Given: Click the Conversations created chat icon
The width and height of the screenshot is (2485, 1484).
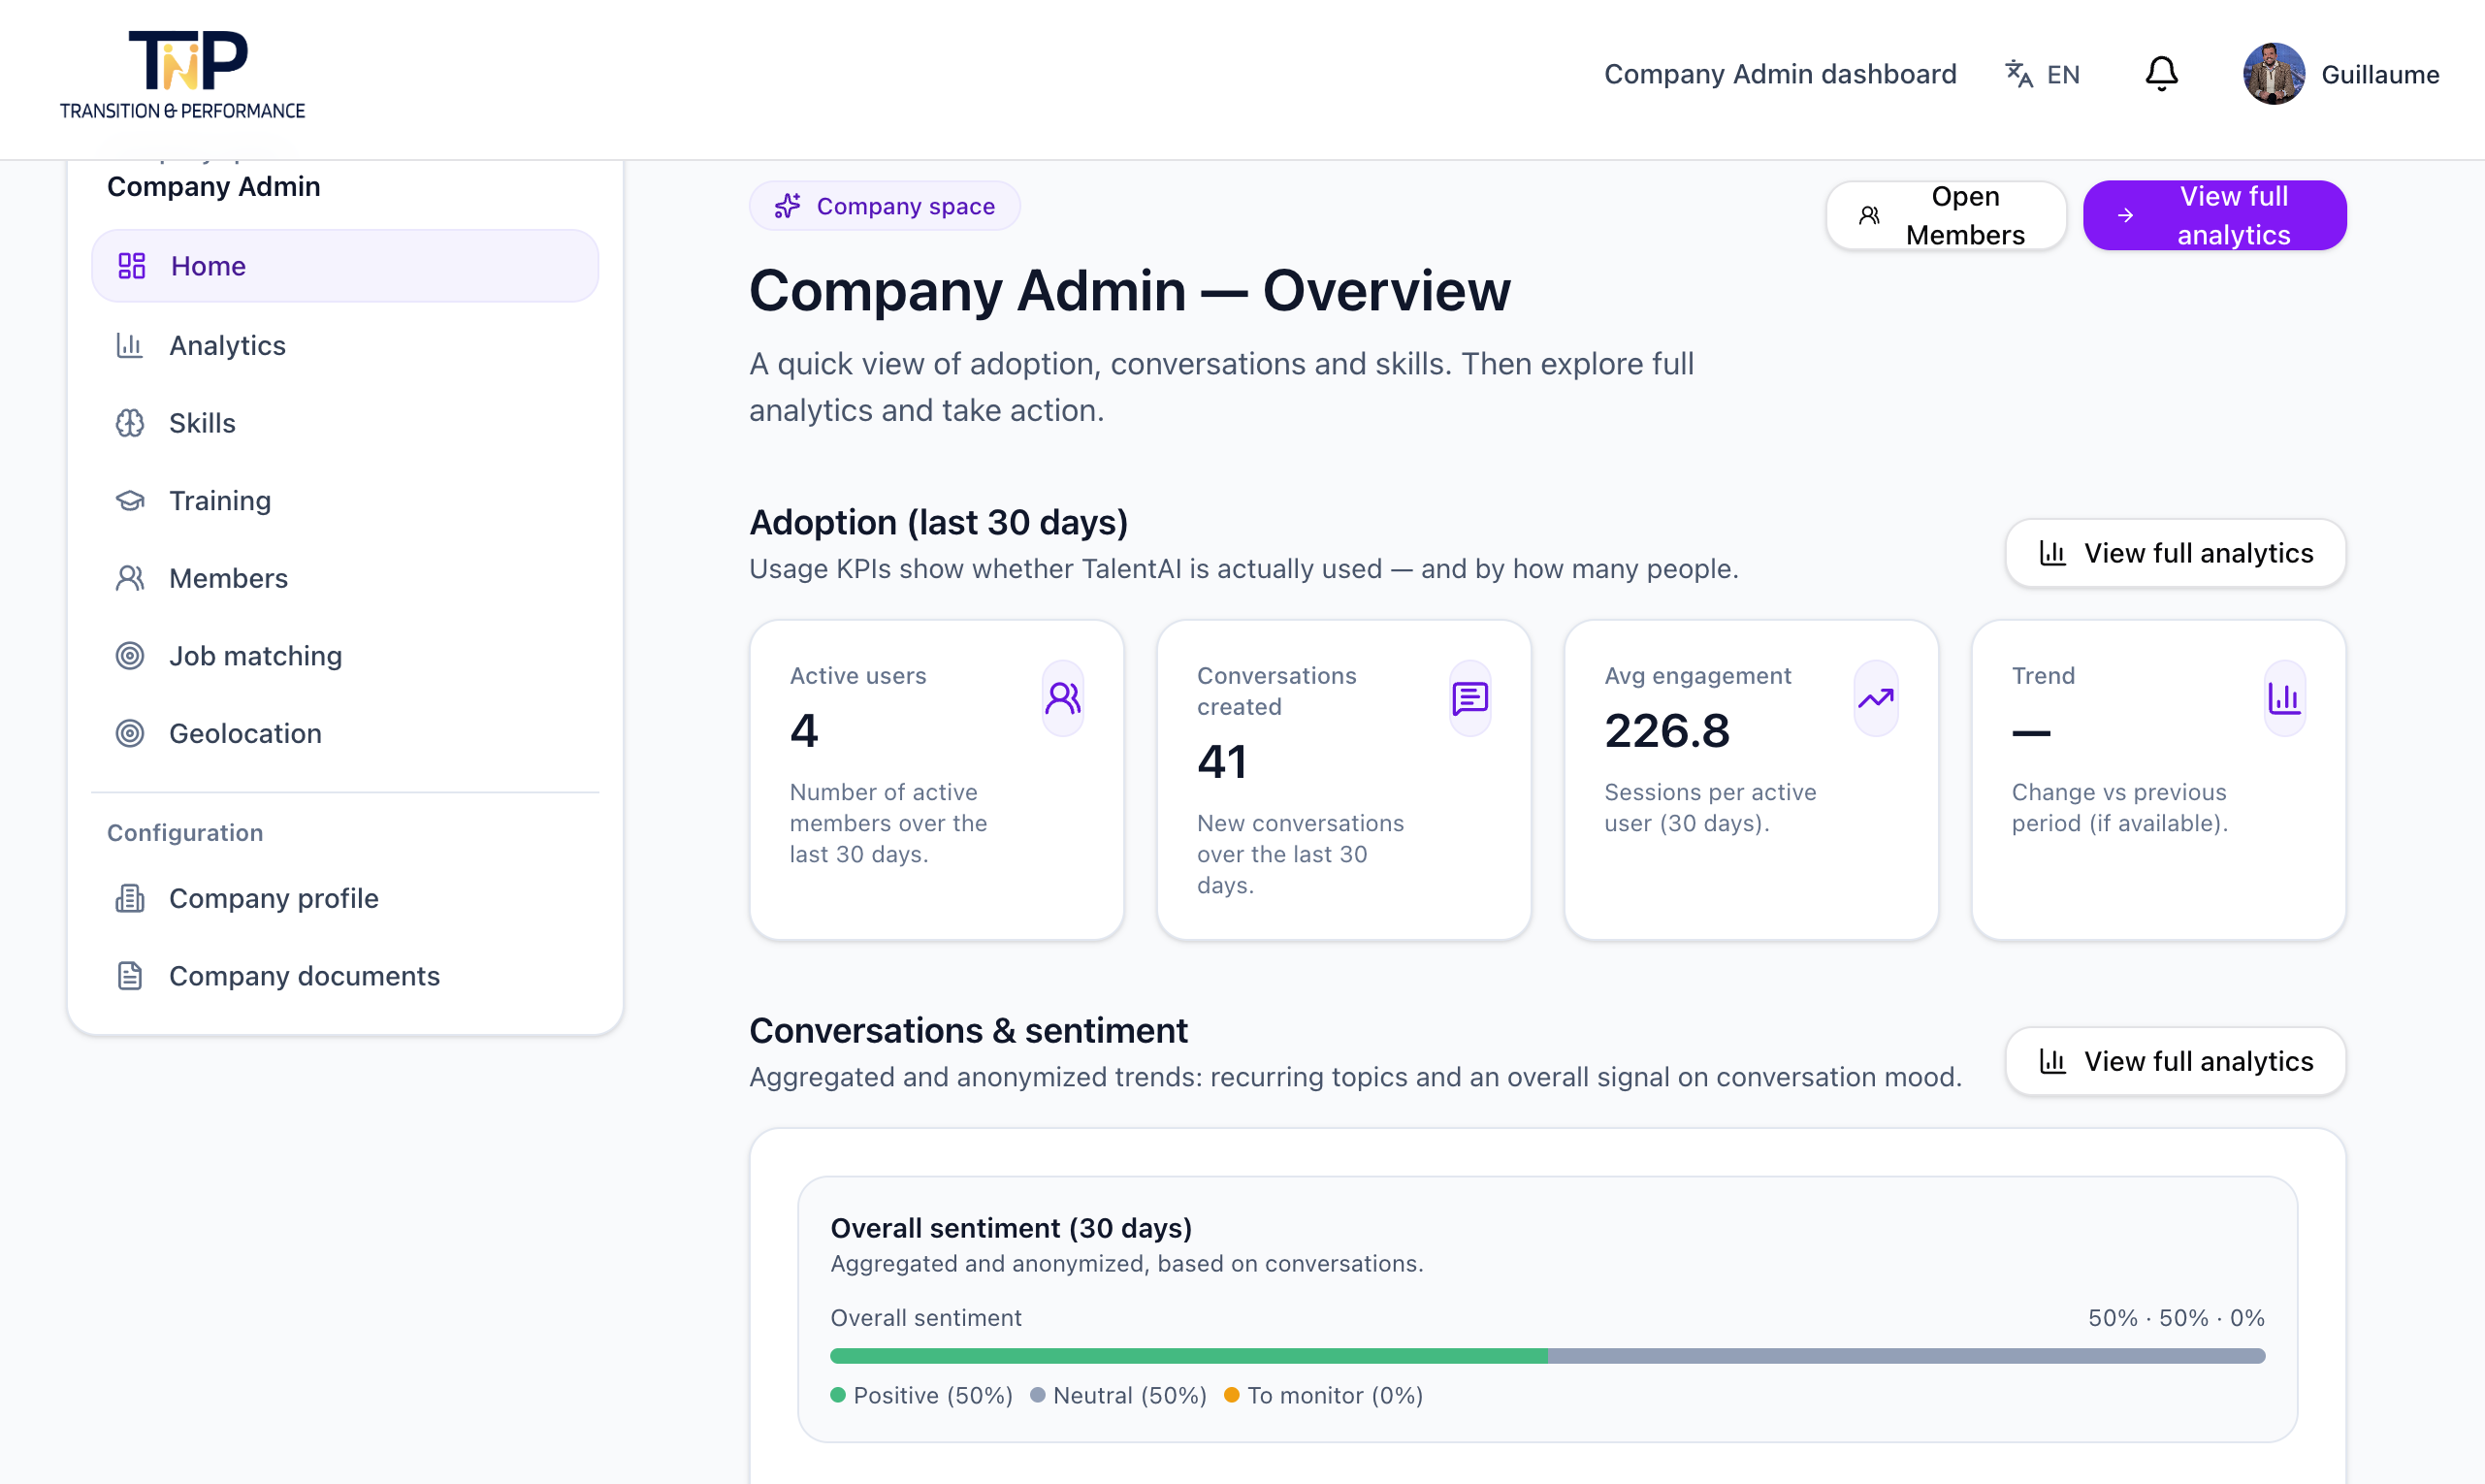Looking at the screenshot, I should tap(1469, 698).
